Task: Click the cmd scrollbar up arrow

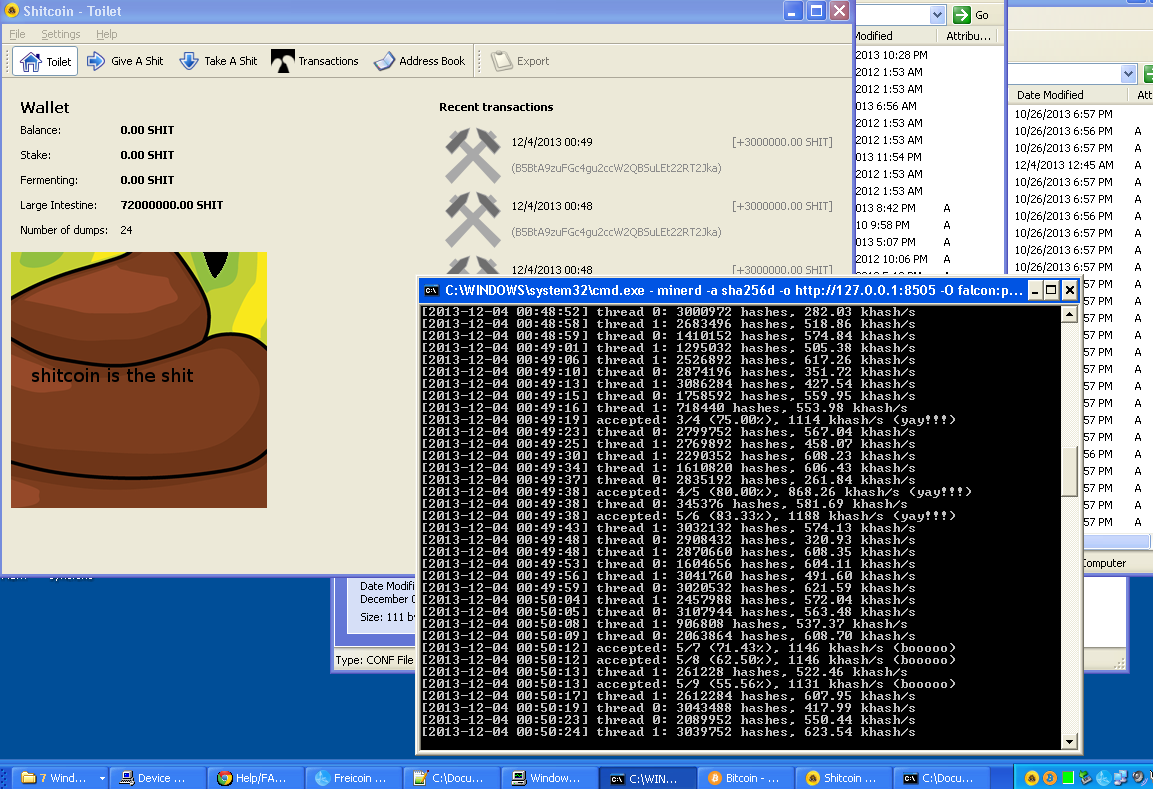Action: 1070,315
